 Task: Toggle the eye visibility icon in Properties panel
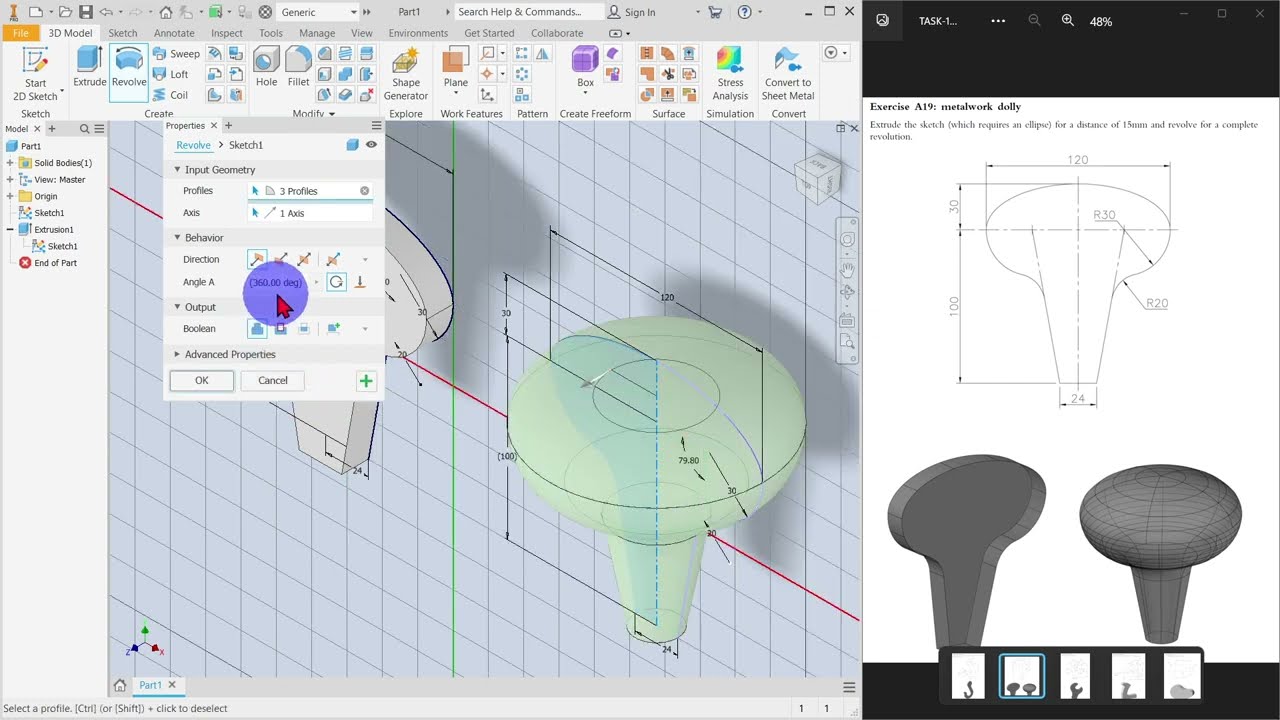(x=371, y=145)
